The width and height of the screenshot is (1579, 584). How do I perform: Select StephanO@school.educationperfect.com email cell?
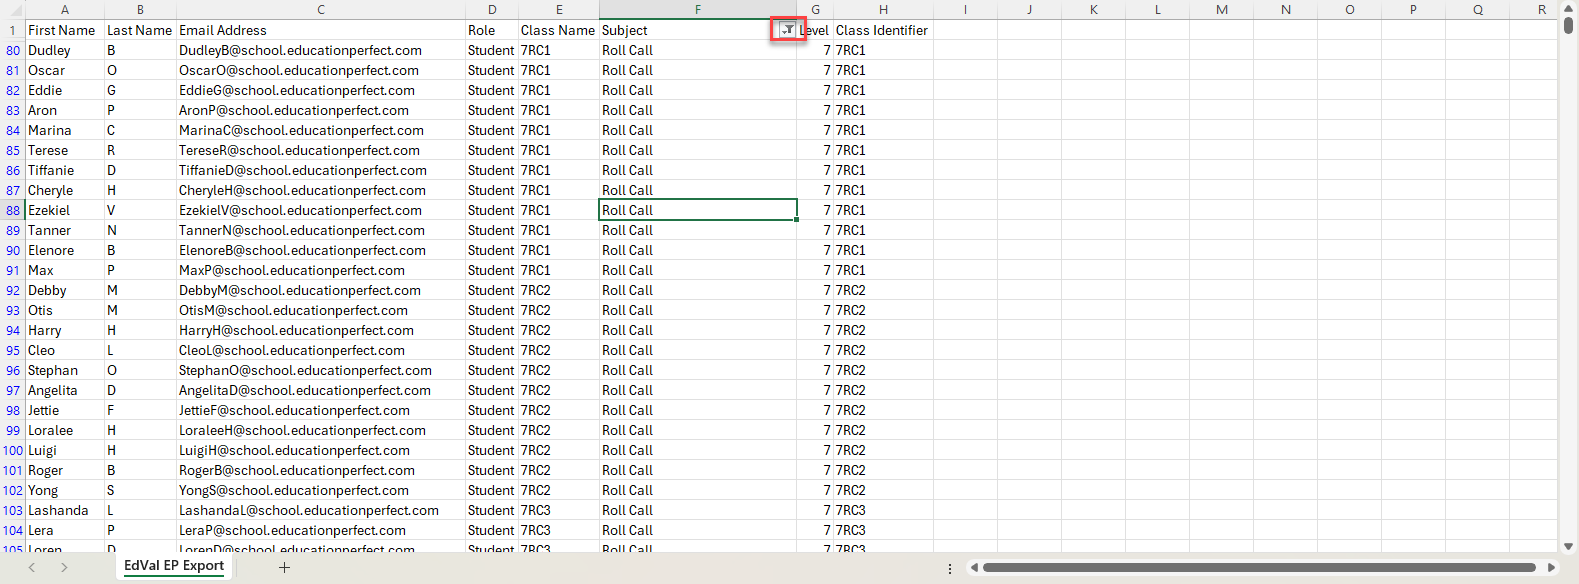(x=321, y=370)
